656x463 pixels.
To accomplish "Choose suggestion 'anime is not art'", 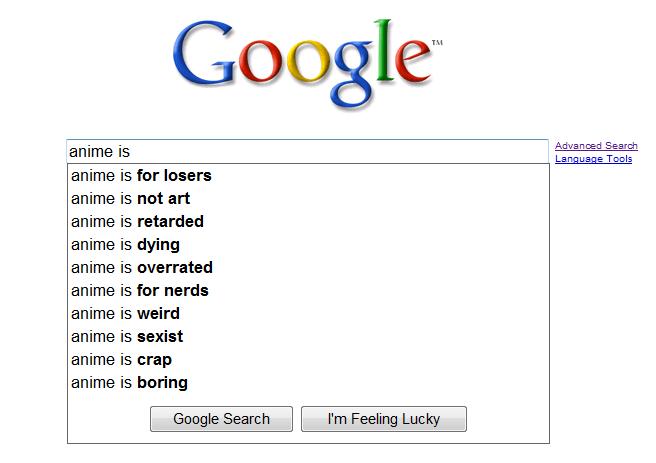I will pyautogui.click(x=130, y=199).
